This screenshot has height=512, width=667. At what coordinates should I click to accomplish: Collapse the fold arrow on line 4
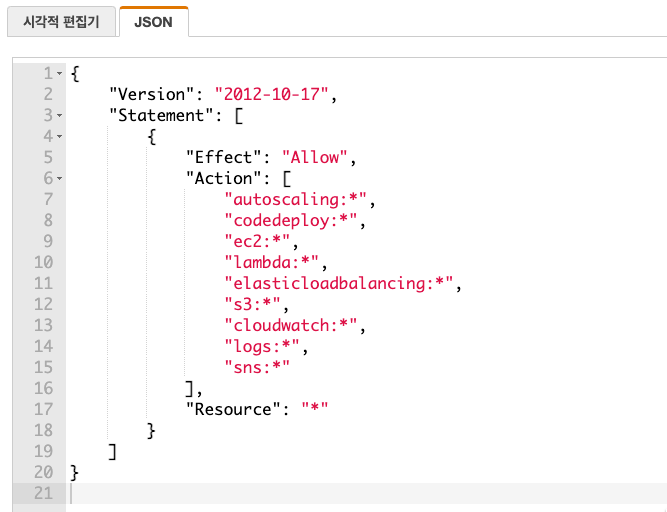[60, 137]
